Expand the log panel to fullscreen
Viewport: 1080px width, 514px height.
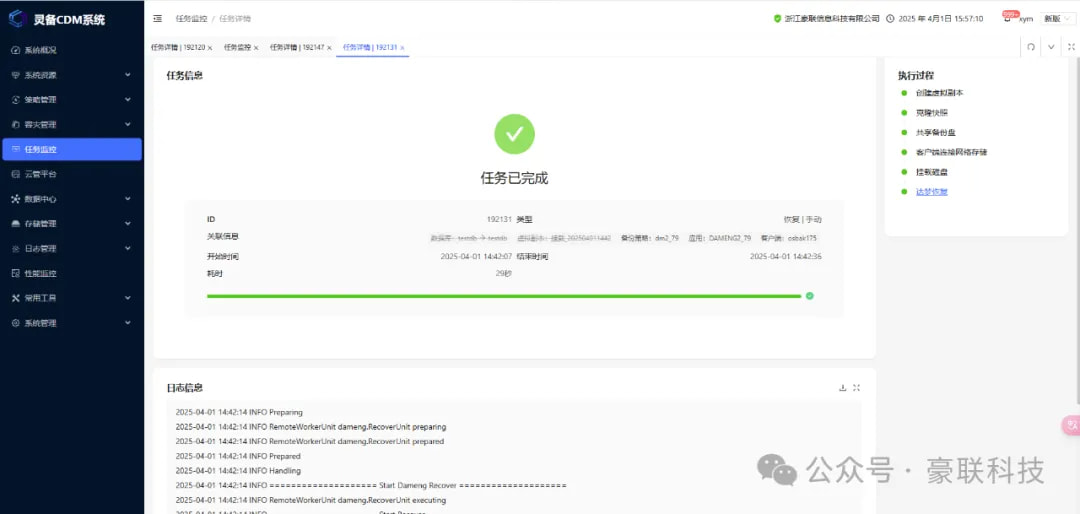click(x=857, y=388)
